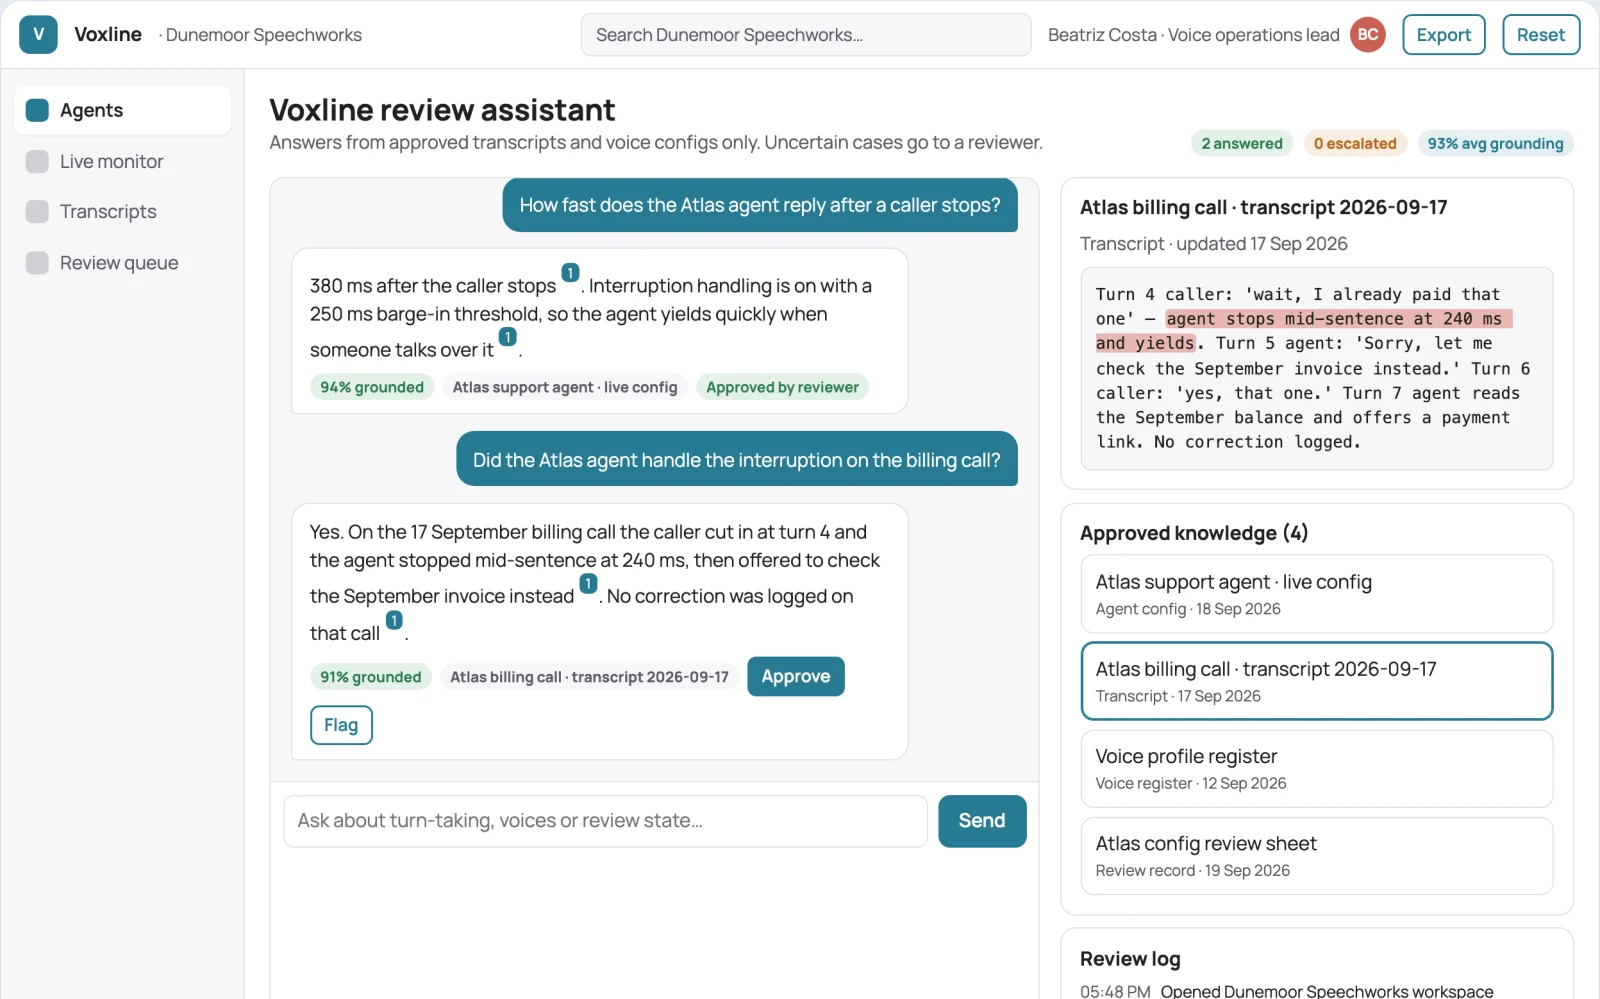Click the '2 answered' status pill
Viewport: 1600px width, 999px height.
1242,144
